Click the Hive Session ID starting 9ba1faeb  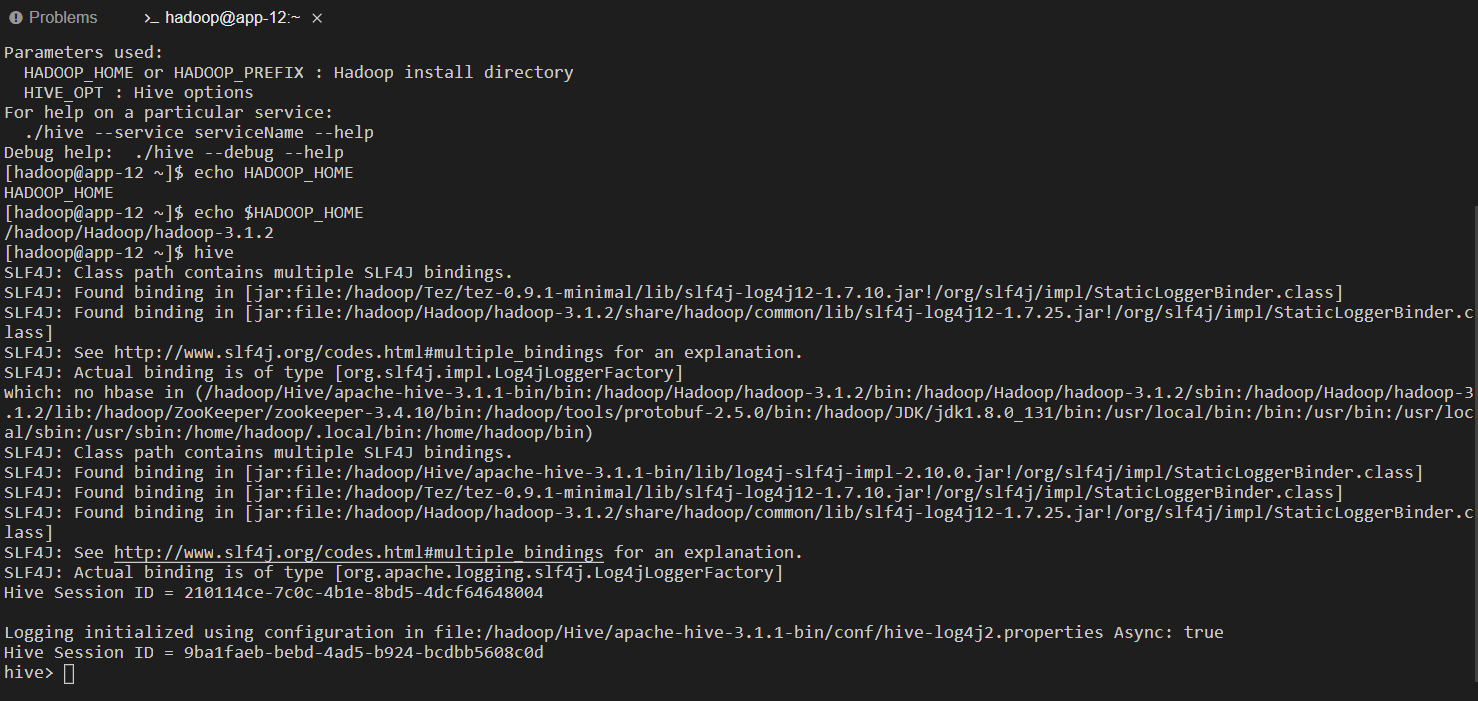click(364, 652)
